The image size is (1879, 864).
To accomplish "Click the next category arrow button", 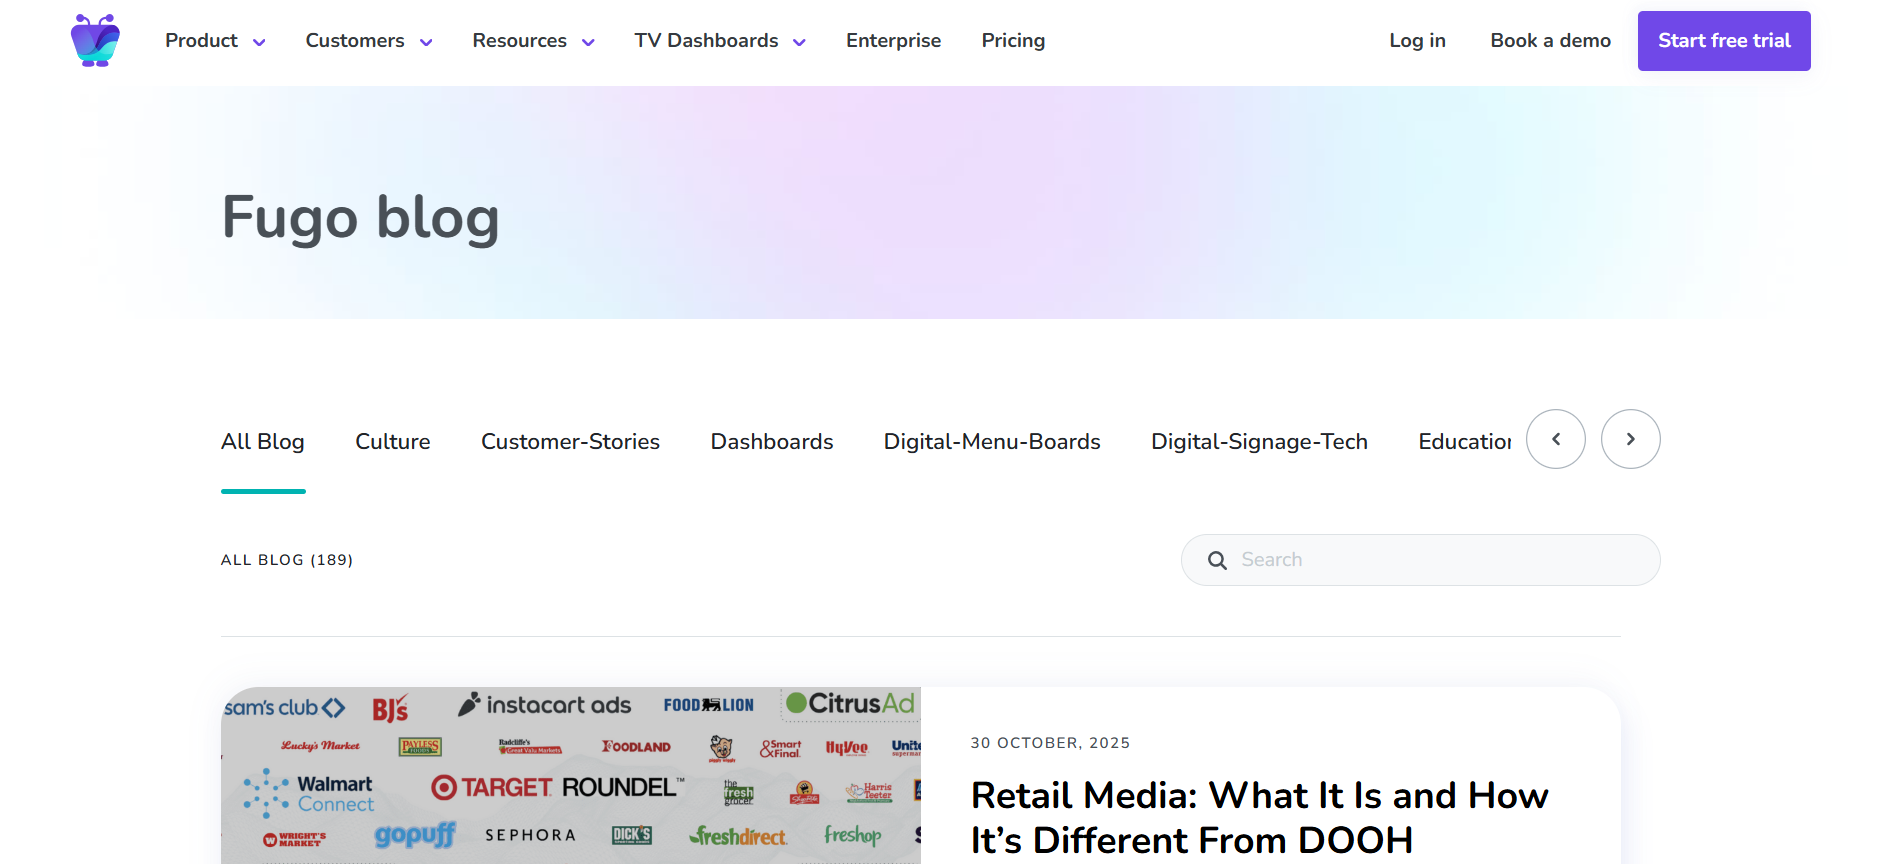I will 1630,439.
